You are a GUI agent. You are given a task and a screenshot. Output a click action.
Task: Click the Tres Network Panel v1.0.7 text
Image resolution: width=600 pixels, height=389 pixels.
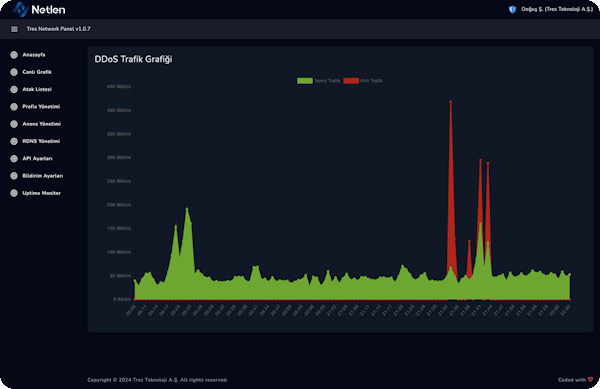click(59, 29)
